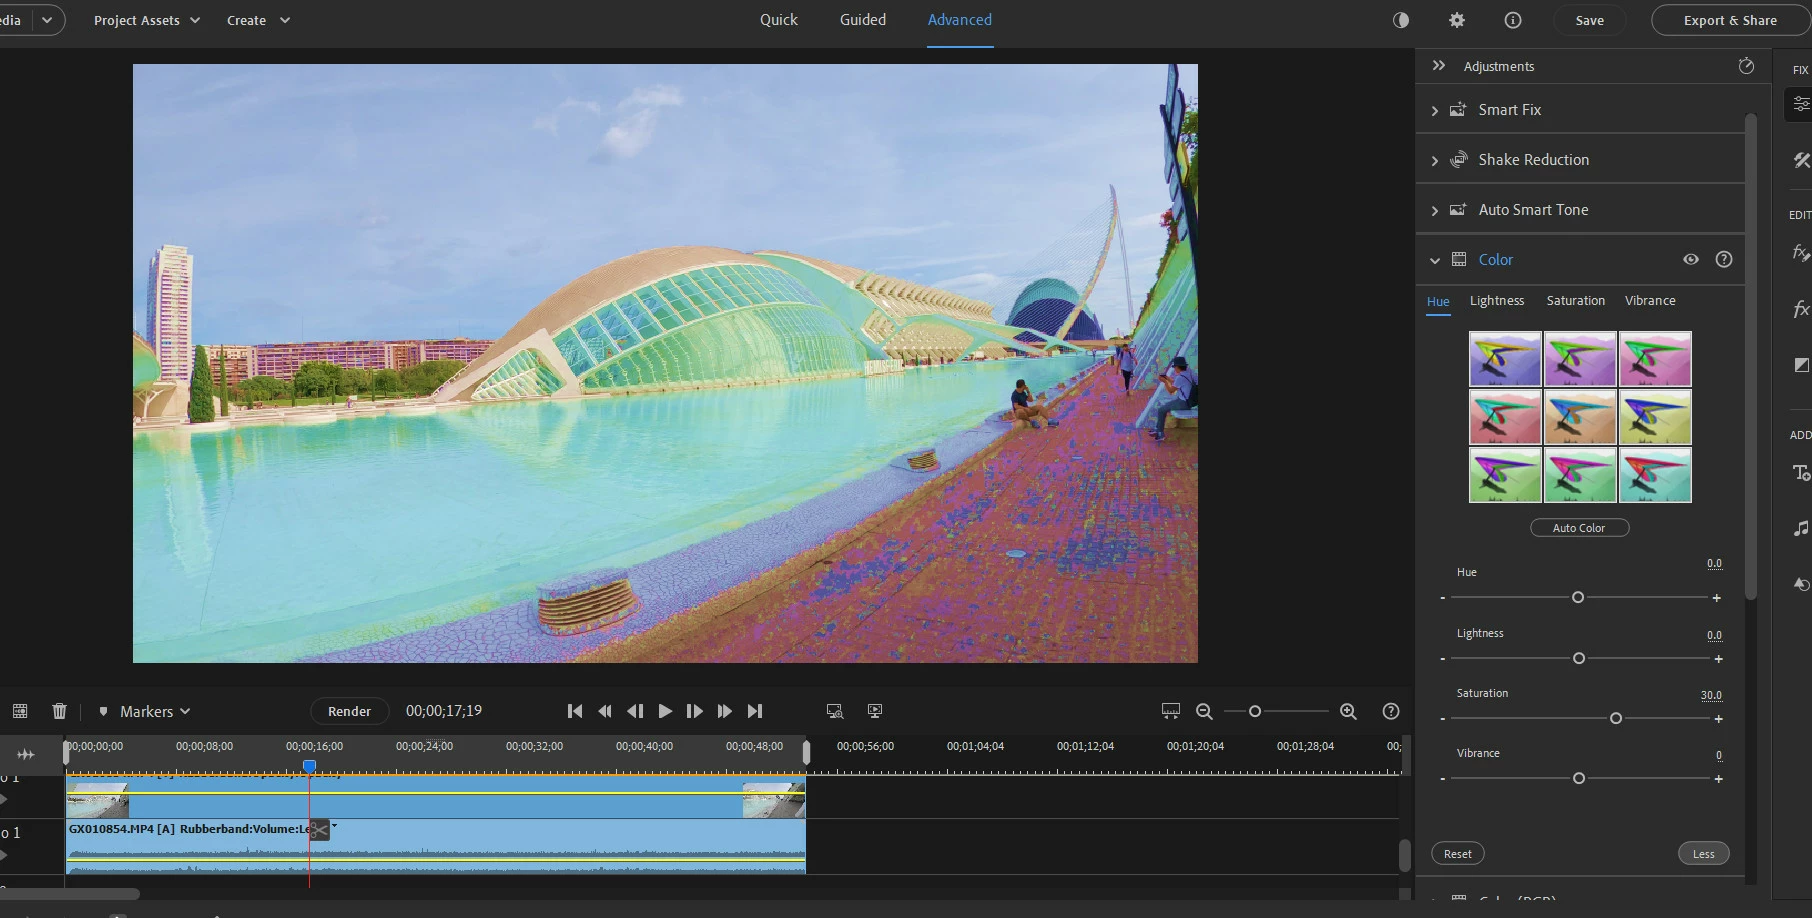Play the video preview
The height and width of the screenshot is (918, 1812).
(x=665, y=711)
